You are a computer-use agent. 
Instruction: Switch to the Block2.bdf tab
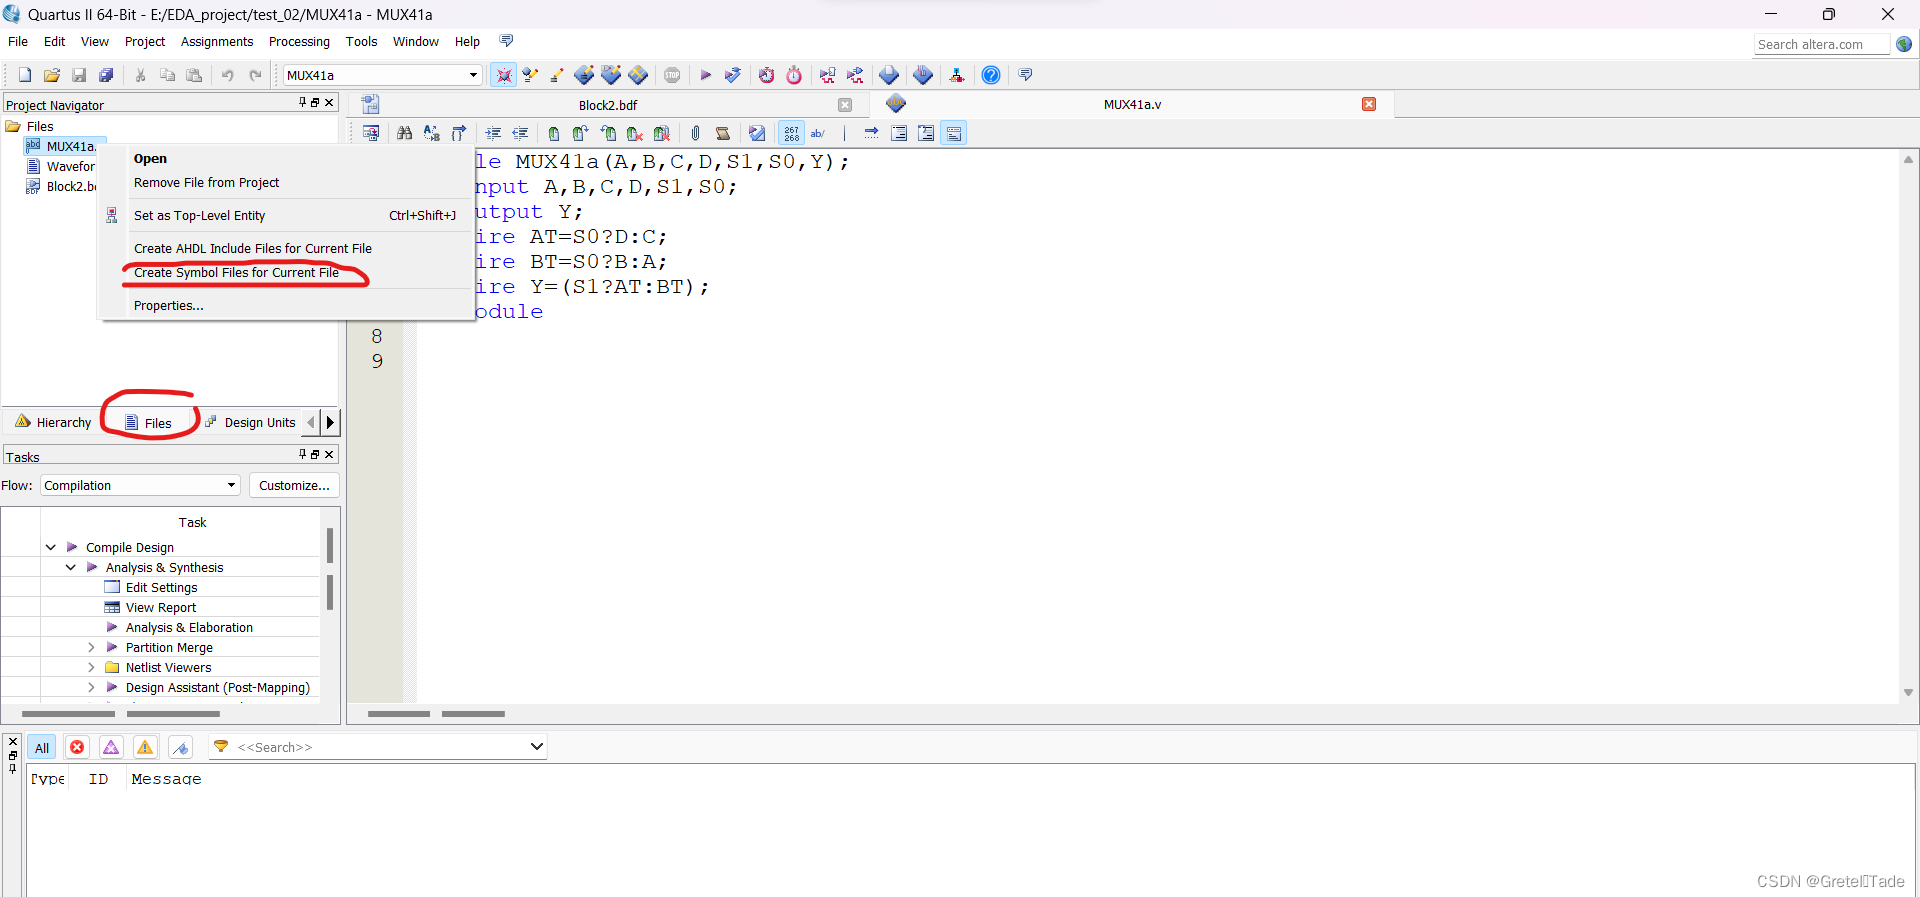tap(607, 105)
